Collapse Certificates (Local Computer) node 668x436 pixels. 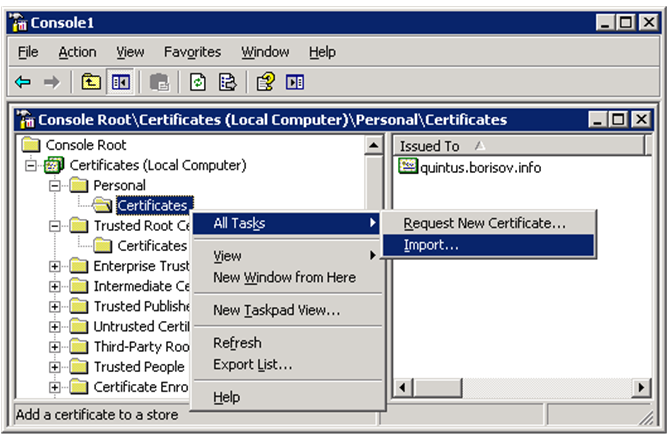coord(31,165)
